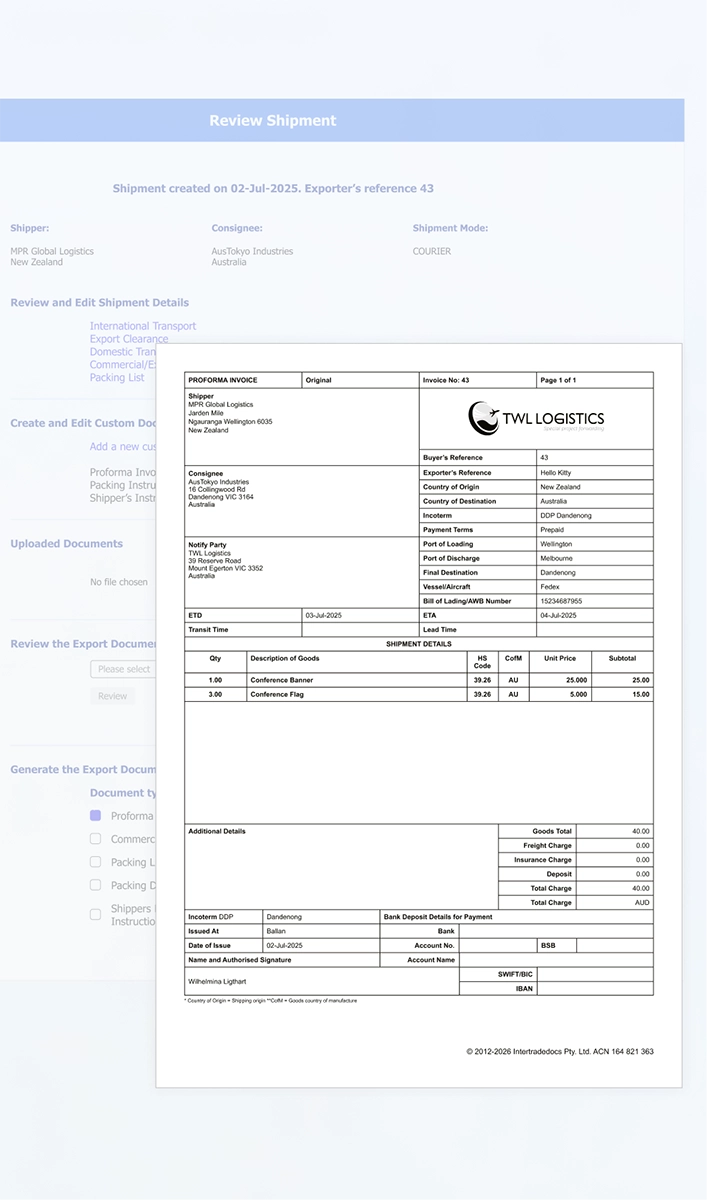Viewport: 707px width, 1200px height.
Task: Open the International Transport link
Action: click(143, 326)
